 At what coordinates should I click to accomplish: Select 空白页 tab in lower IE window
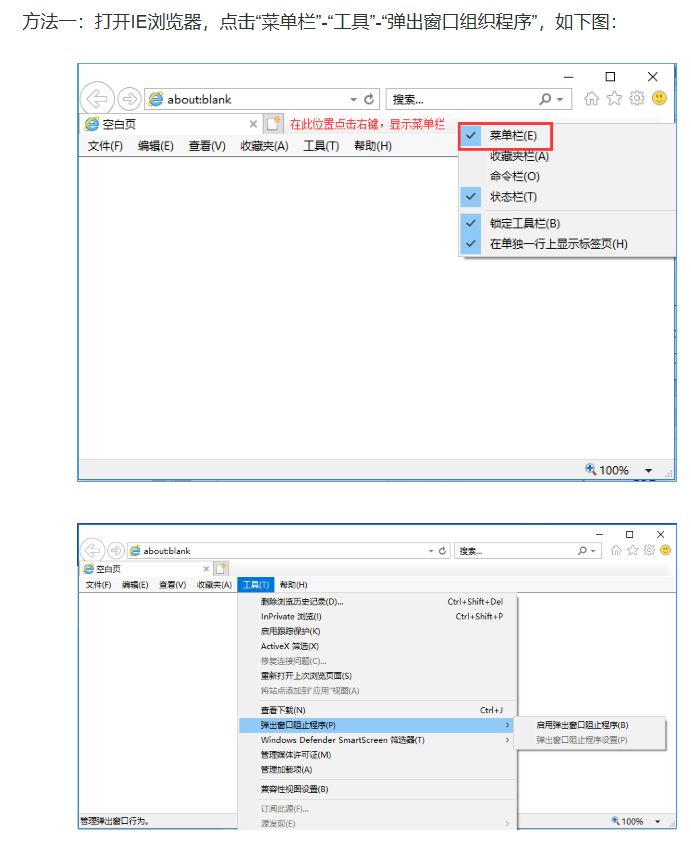coord(146,569)
